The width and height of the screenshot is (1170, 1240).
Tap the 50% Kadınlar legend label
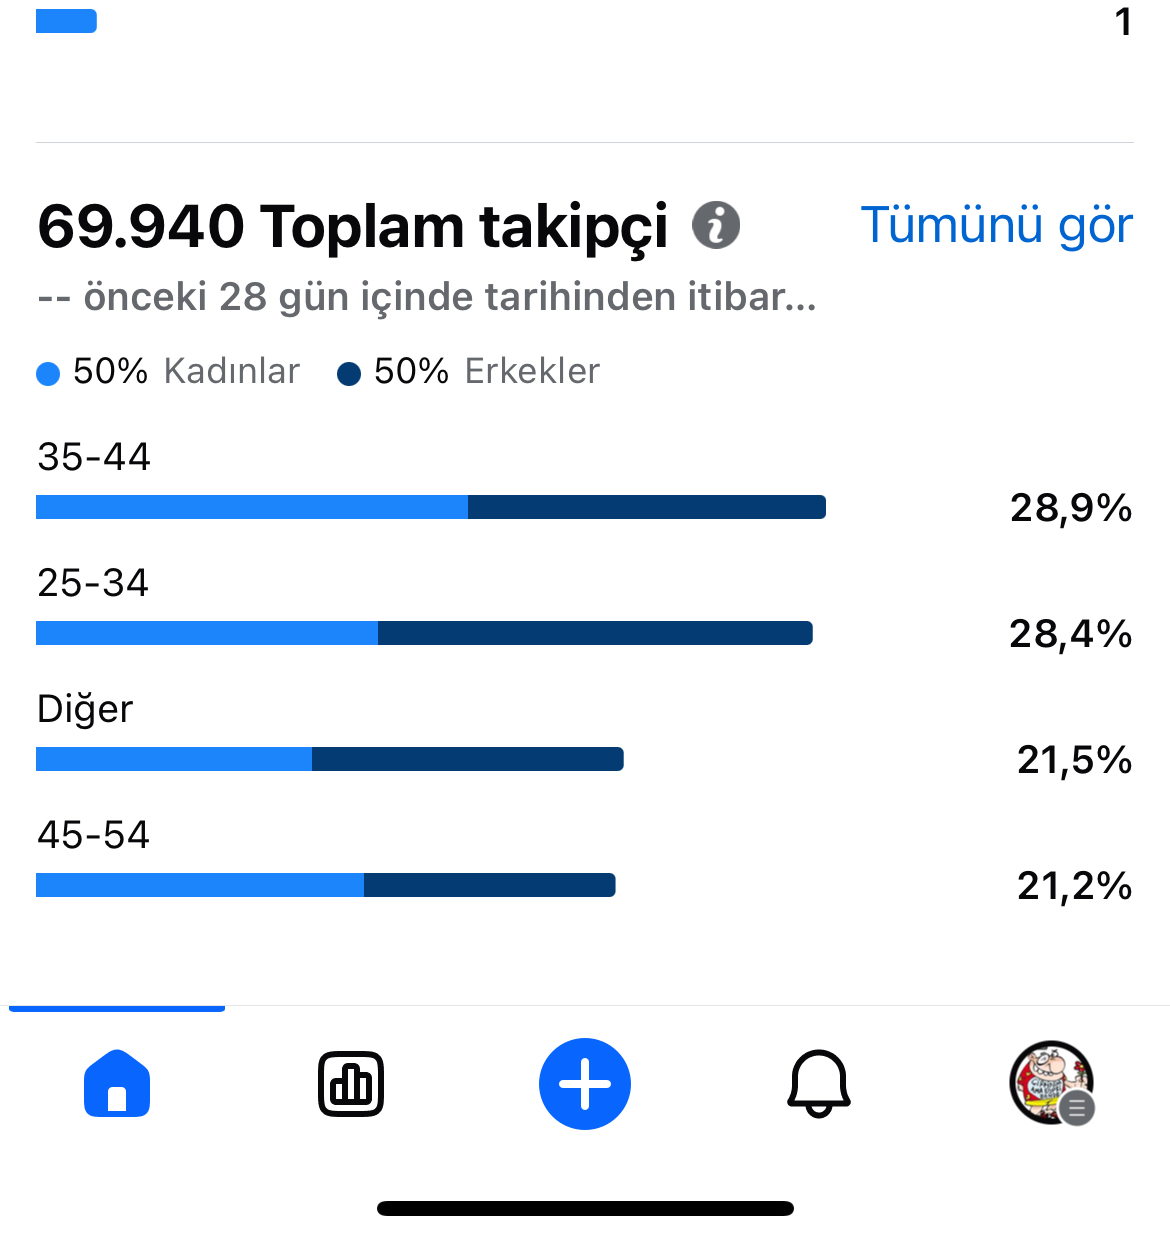186,372
